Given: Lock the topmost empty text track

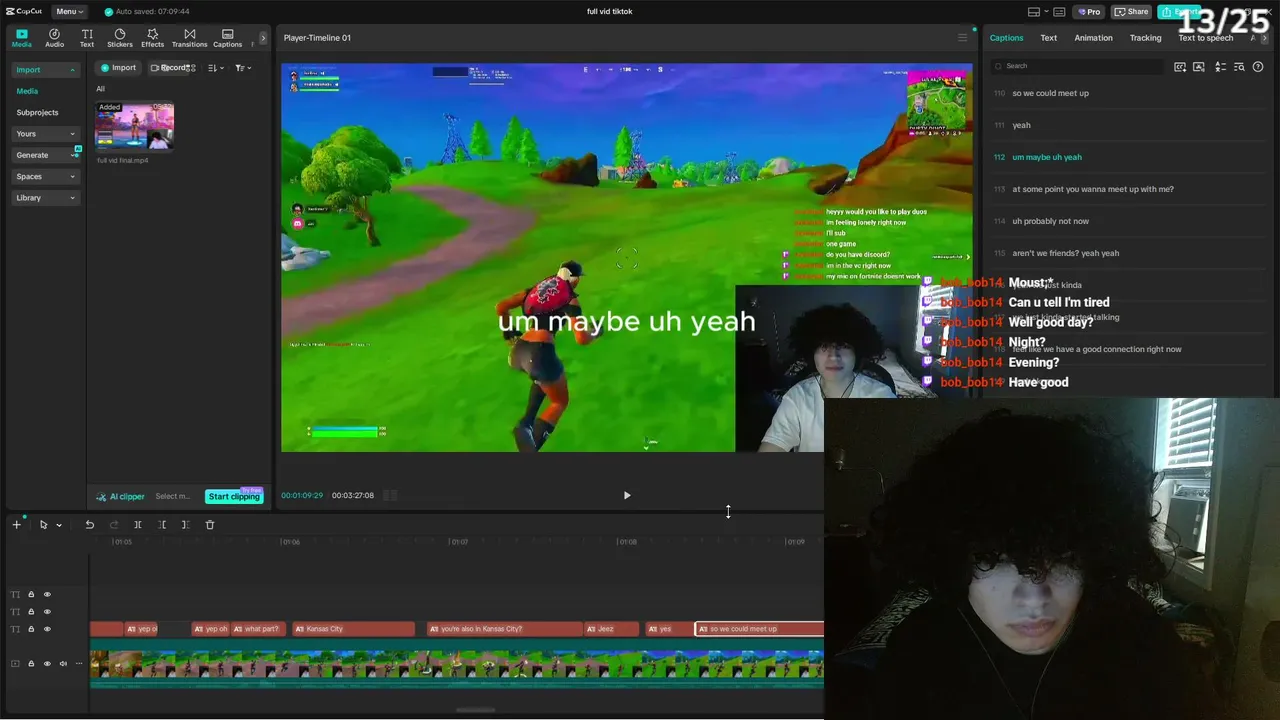Looking at the screenshot, I should pyautogui.click(x=31, y=594).
